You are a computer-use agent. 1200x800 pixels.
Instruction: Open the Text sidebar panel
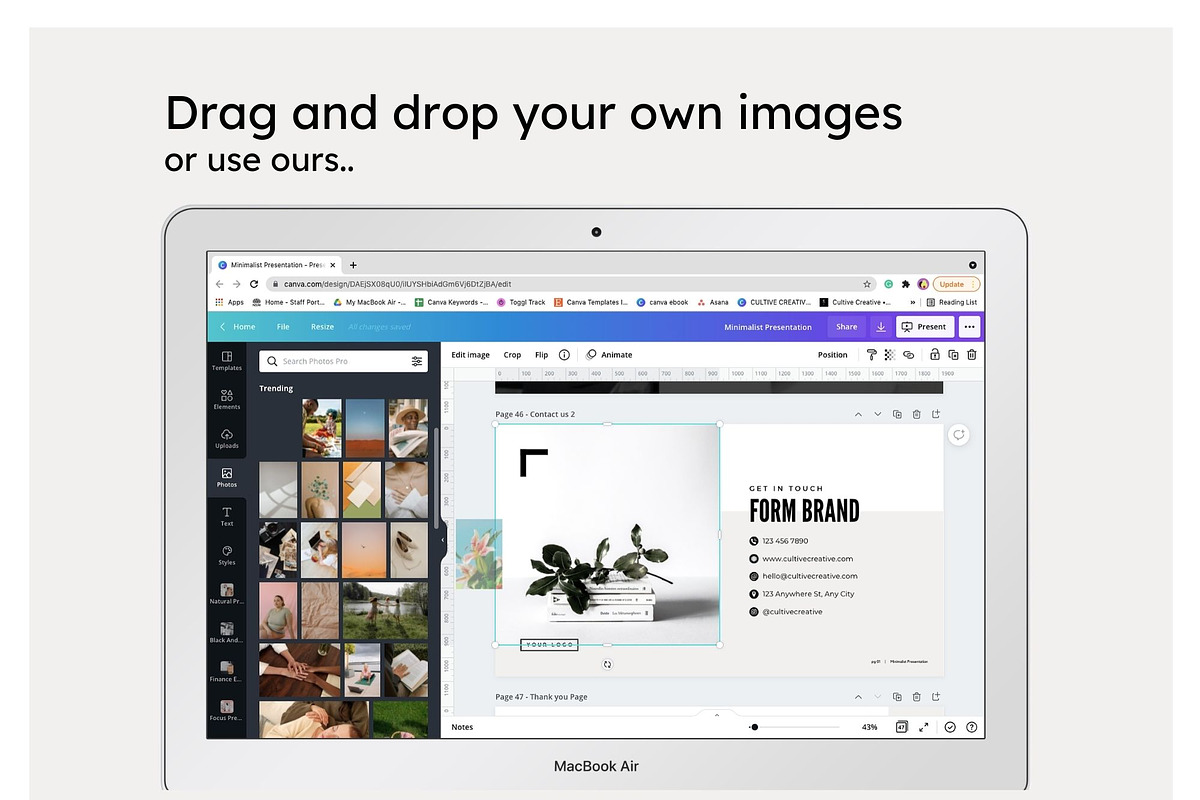(x=227, y=517)
